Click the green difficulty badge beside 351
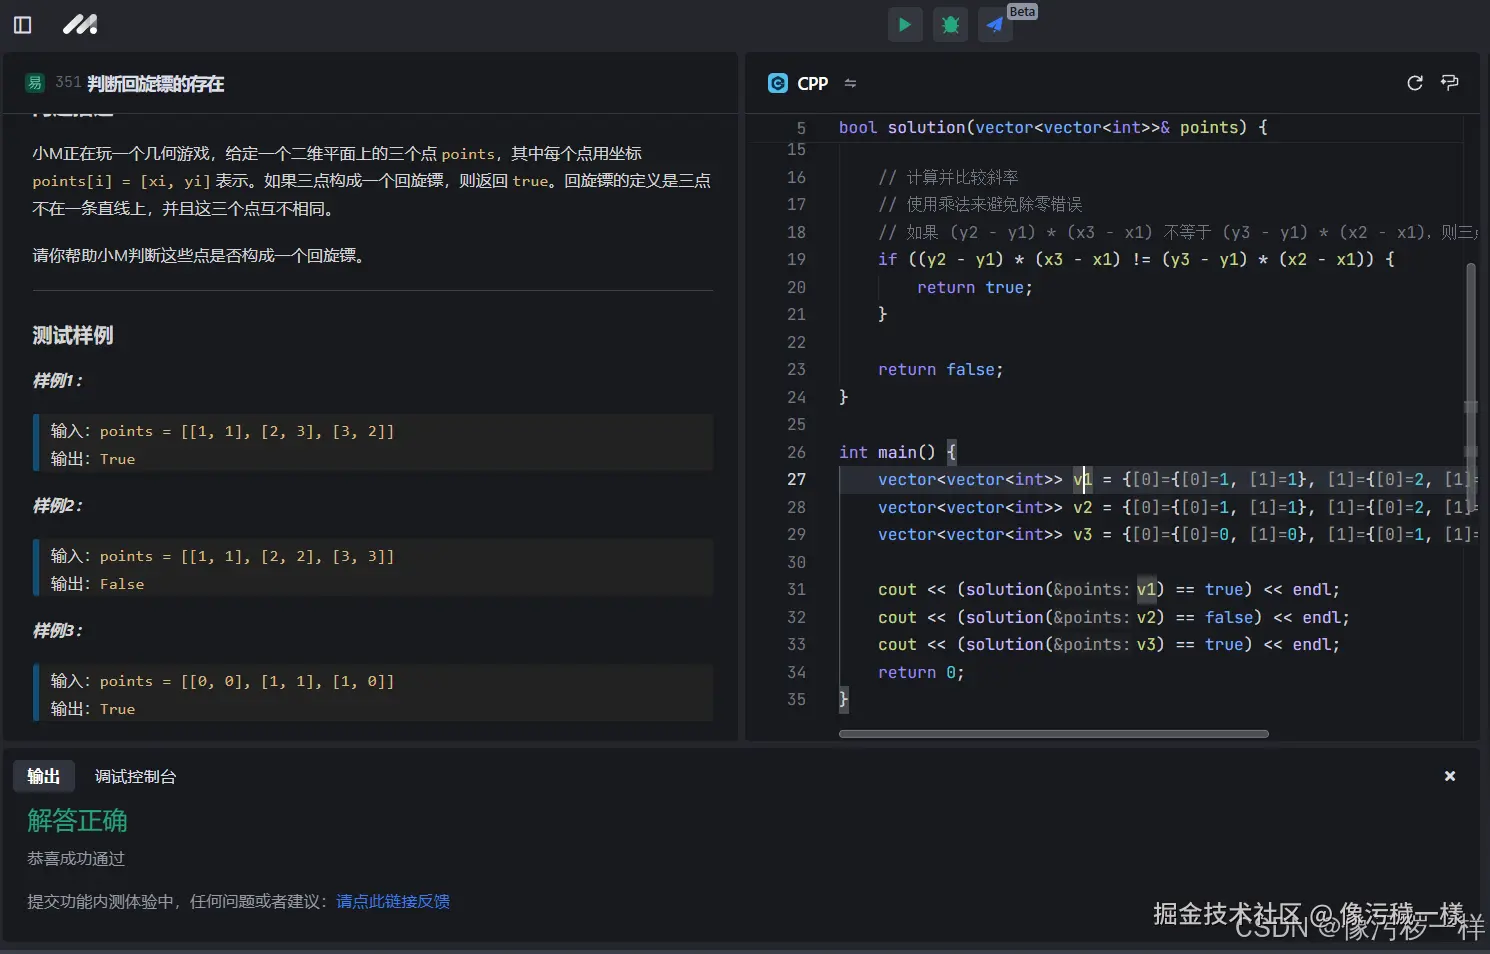This screenshot has height=954, width=1490. point(35,83)
